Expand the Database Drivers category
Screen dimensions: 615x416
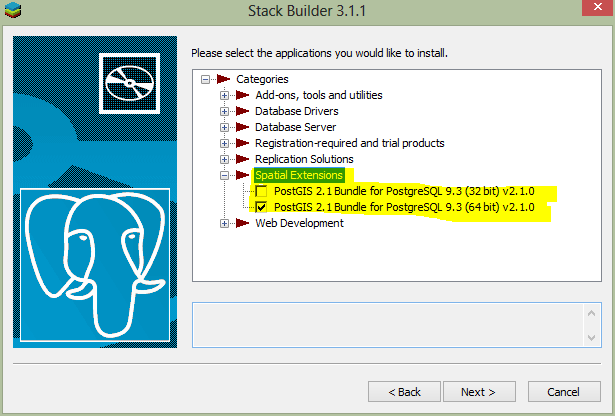coord(224,111)
